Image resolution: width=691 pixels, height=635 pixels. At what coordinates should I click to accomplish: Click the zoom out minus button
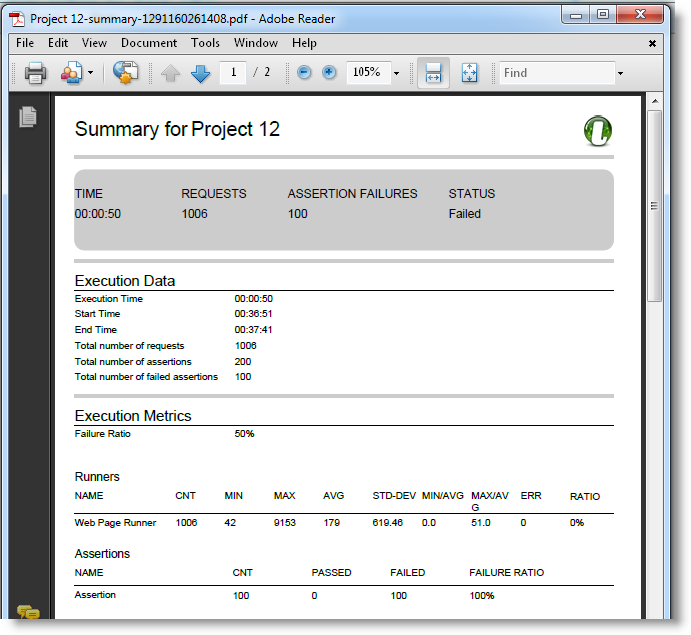point(304,72)
